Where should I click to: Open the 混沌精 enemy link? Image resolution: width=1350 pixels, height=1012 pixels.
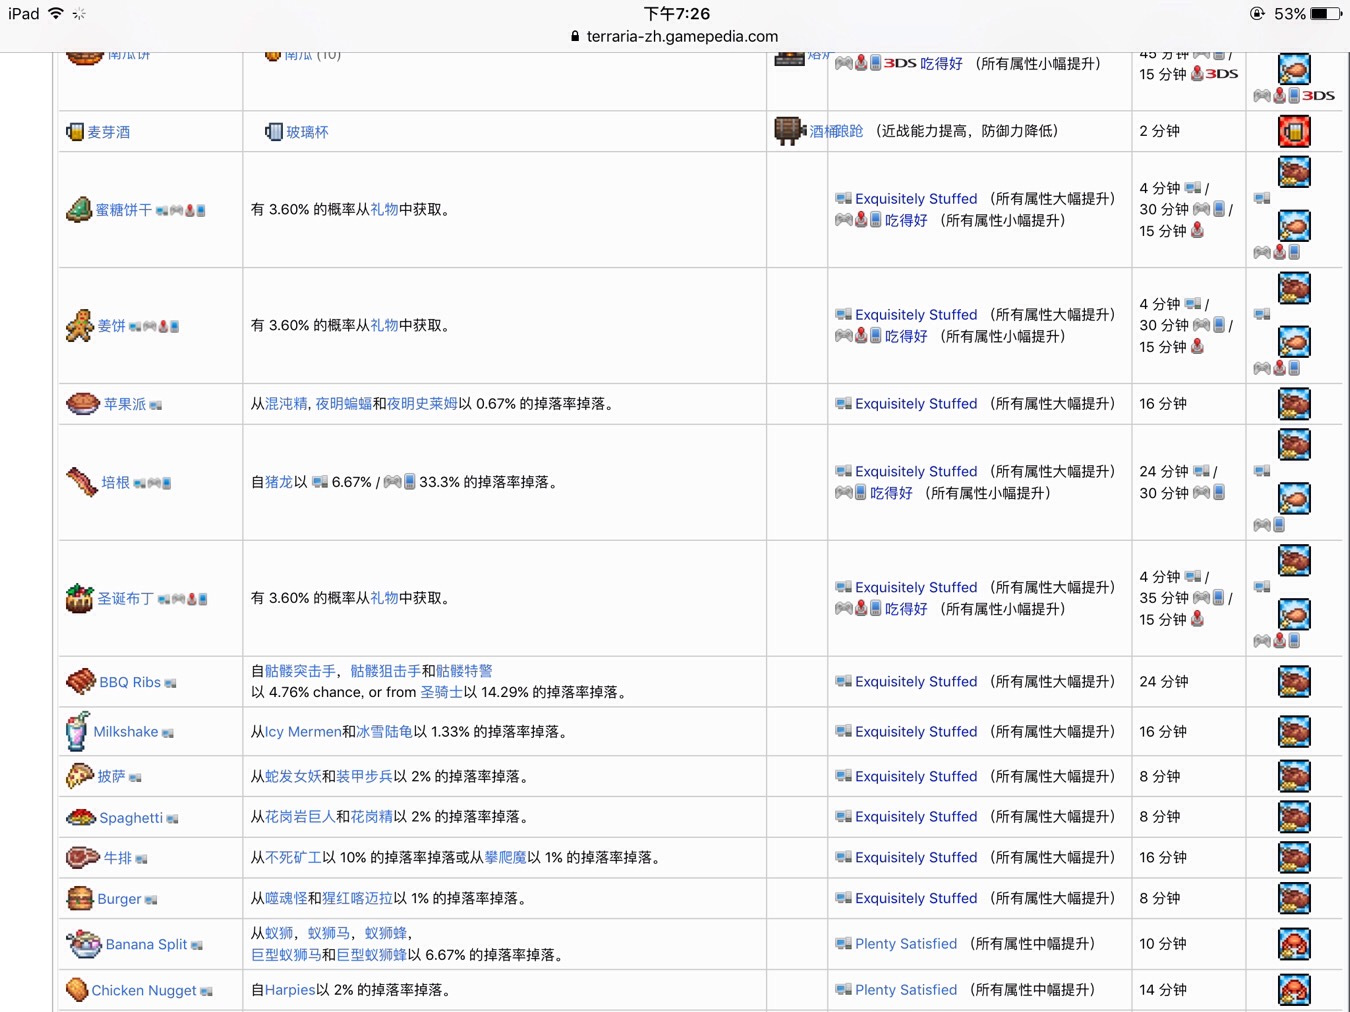pyautogui.click(x=286, y=403)
